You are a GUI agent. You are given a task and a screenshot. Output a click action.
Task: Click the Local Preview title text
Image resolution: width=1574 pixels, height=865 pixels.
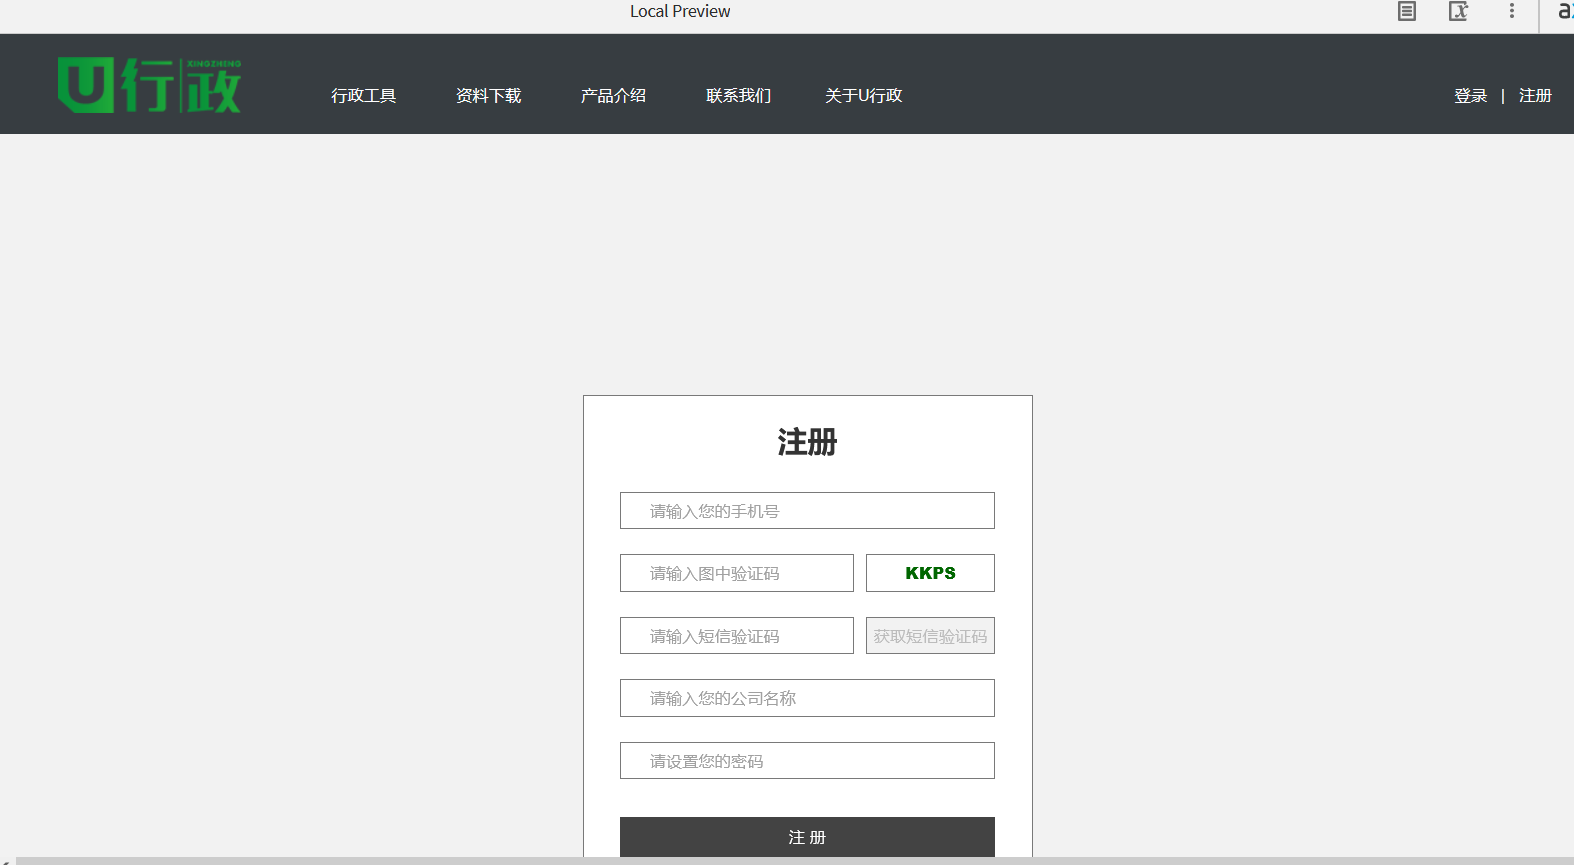coord(680,11)
